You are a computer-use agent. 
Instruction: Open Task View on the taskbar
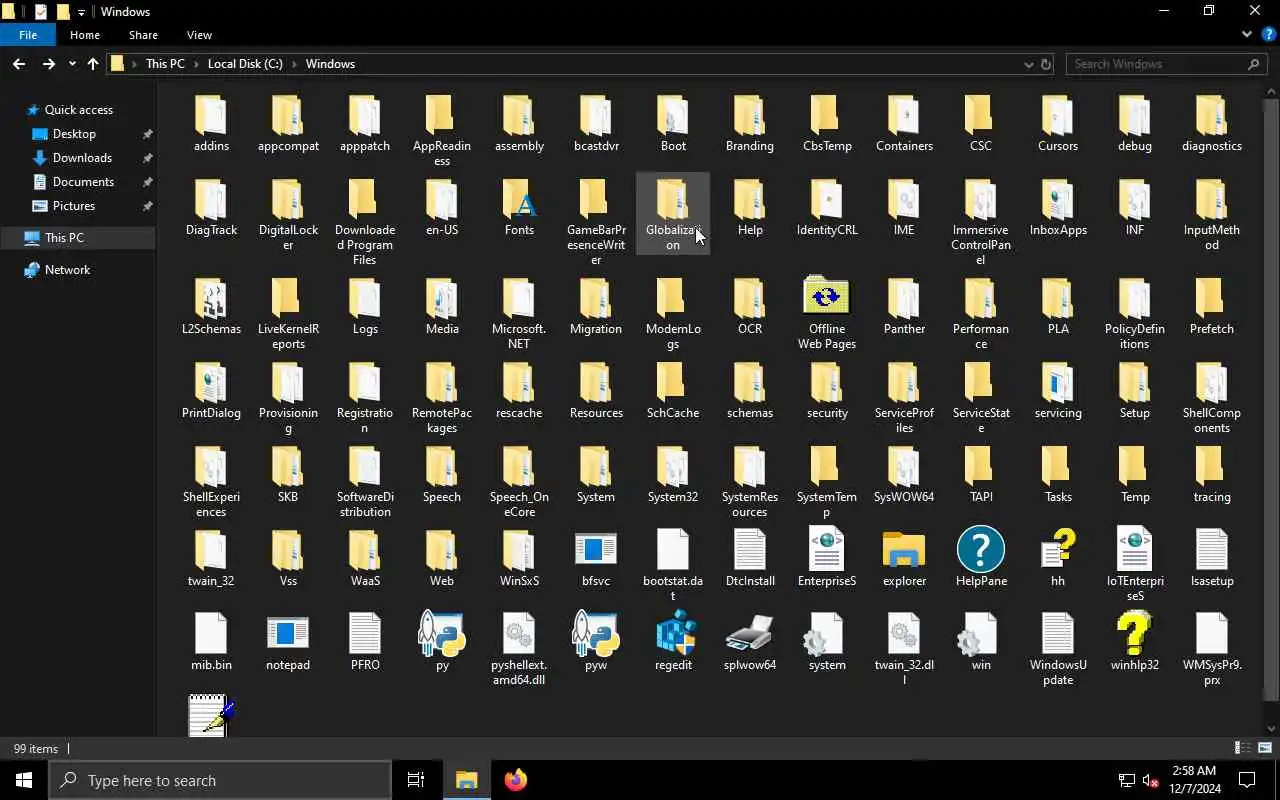pyautogui.click(x=416, y=780)
